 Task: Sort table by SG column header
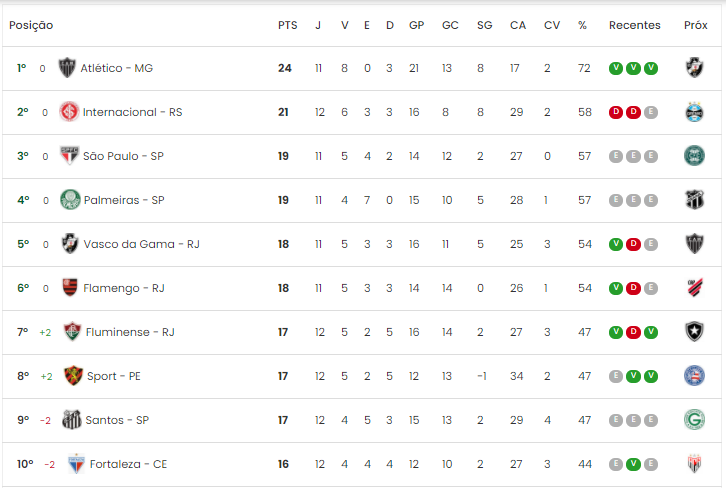484,25
